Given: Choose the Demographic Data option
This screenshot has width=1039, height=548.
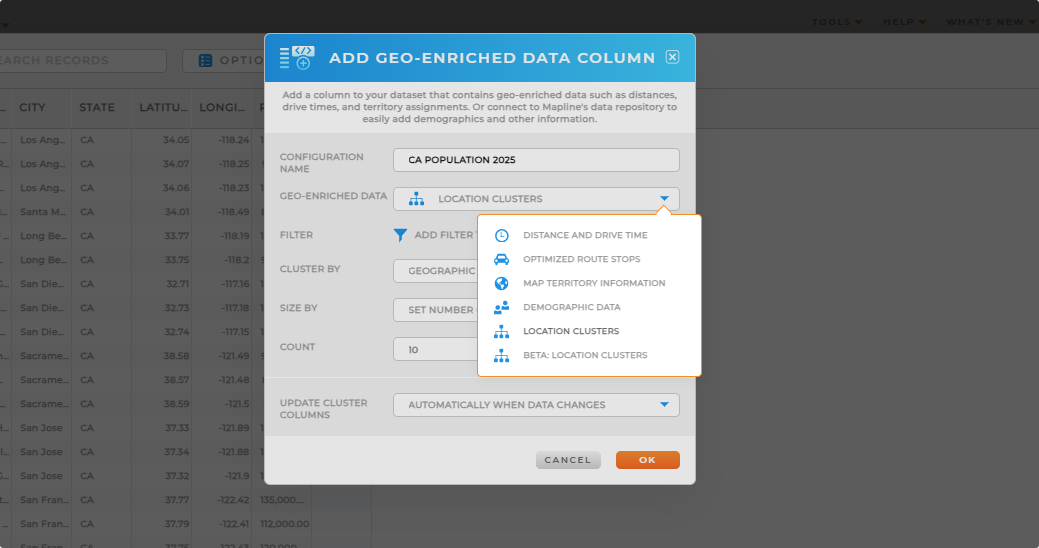Looking at the screenshot, I should (x=571, y=307).
